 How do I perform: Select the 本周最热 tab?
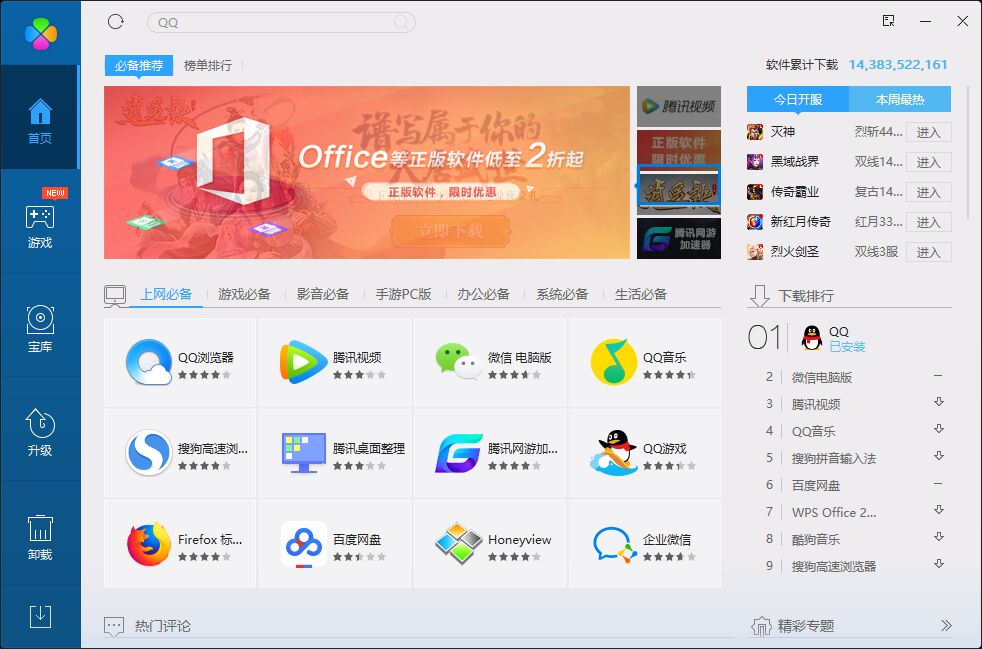coord(899,99)
